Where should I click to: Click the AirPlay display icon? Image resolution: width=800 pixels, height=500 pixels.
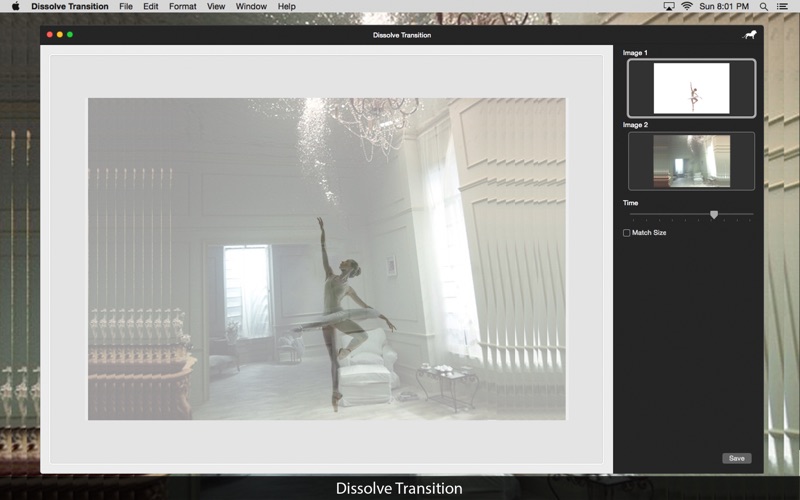669,6
